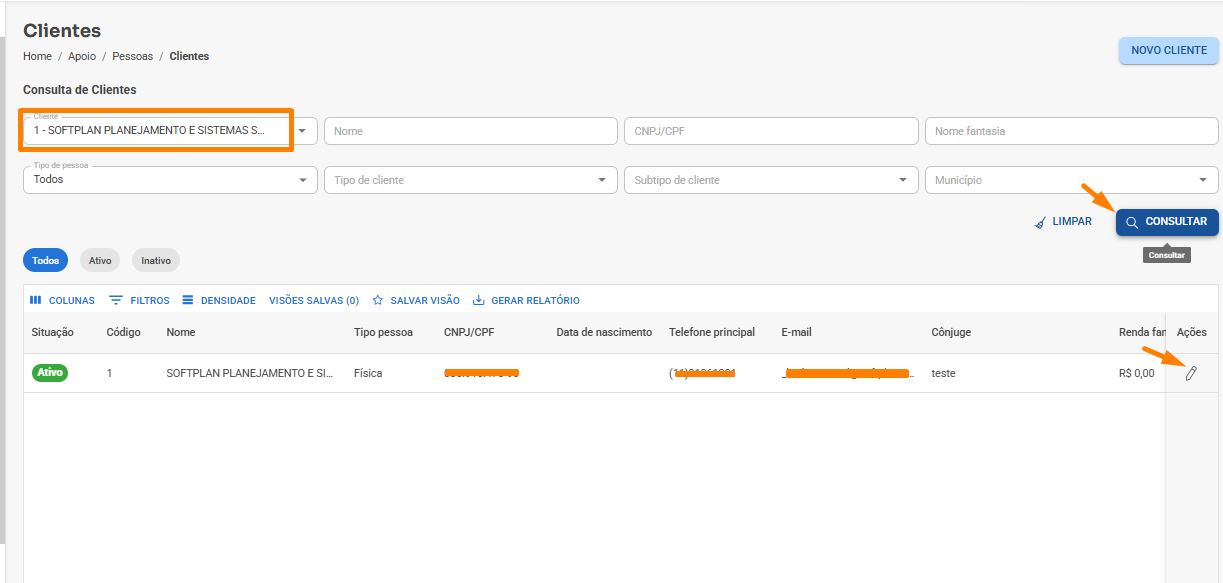This screenshot has width=1223, height=583.
Task: Sort by the Código column header
Action: tap(123, 332)
